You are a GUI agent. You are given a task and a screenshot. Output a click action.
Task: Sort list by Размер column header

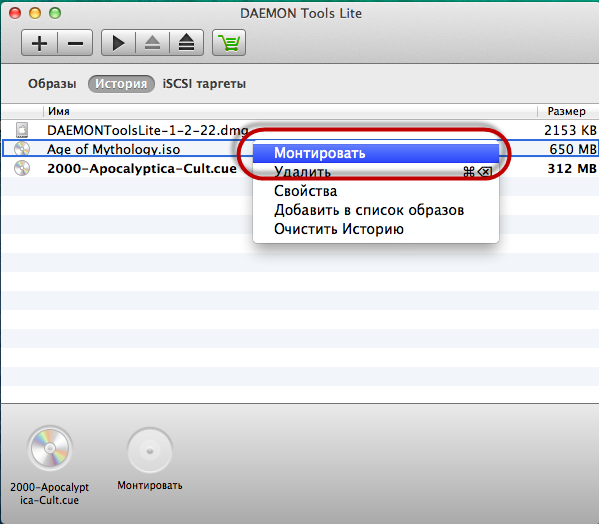pos(568,111)
